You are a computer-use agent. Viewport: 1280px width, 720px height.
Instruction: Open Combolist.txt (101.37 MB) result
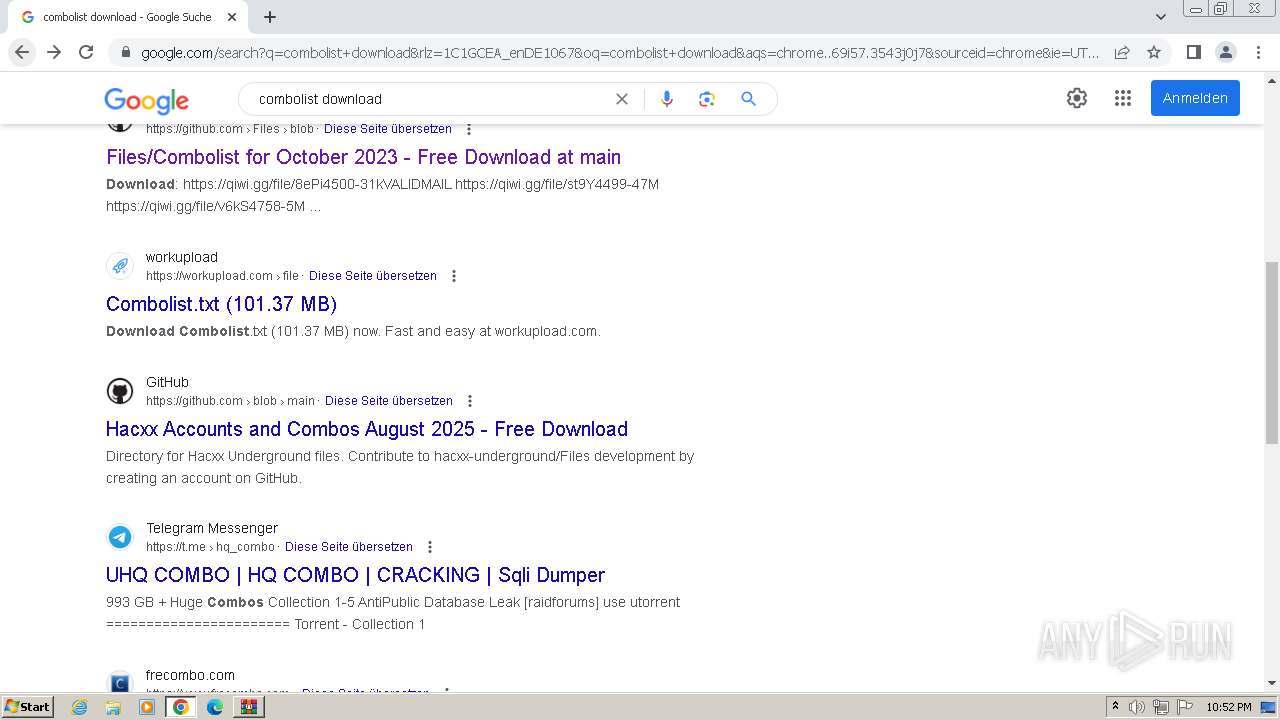tap(221, 304)
